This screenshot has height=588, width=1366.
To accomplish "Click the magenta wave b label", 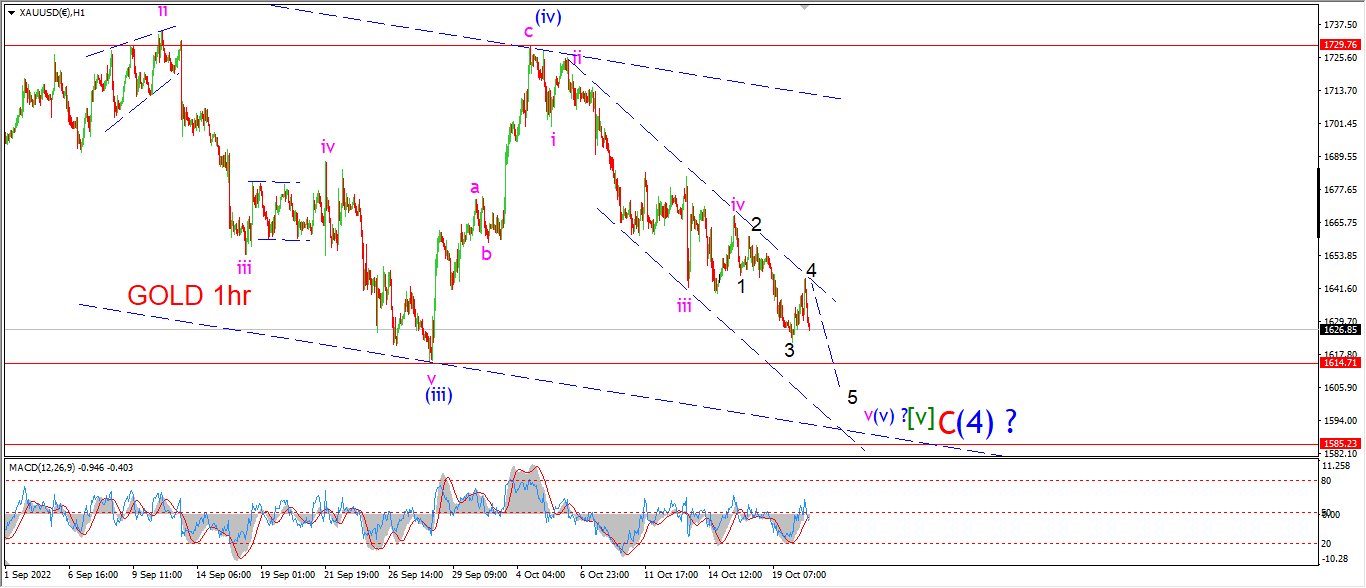I will point(486,253).
